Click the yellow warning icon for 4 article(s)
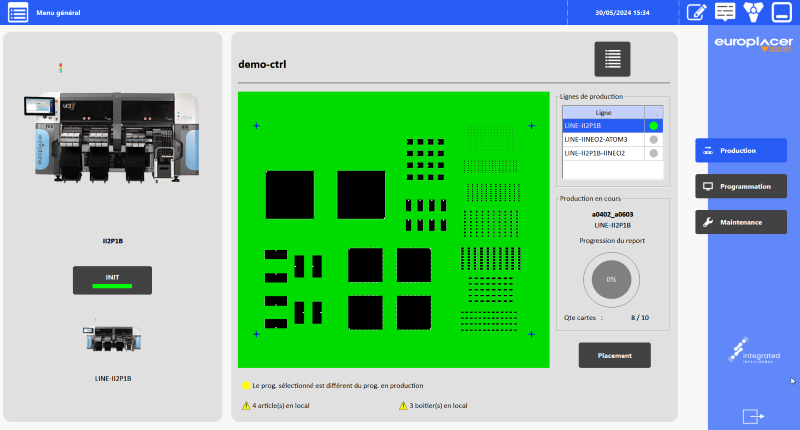Screen dimensions: 800x430 point(246,405)
